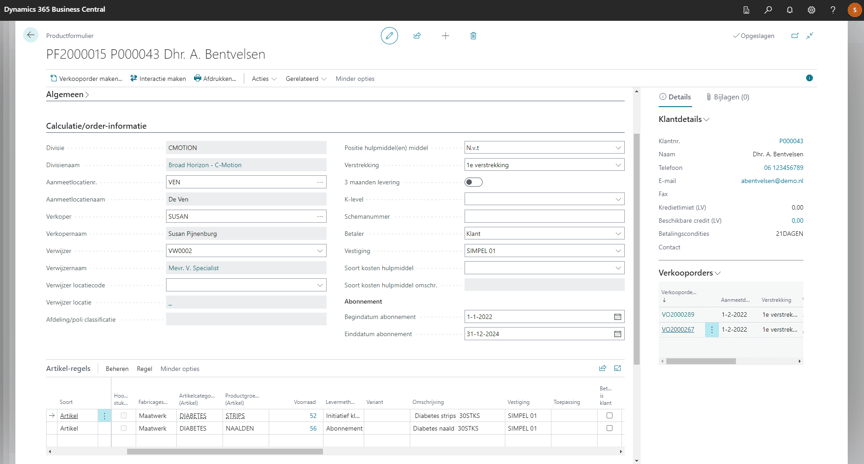Open Verwijzer locatiecode dropdown

pyautogui.click(x=320, y=285)
